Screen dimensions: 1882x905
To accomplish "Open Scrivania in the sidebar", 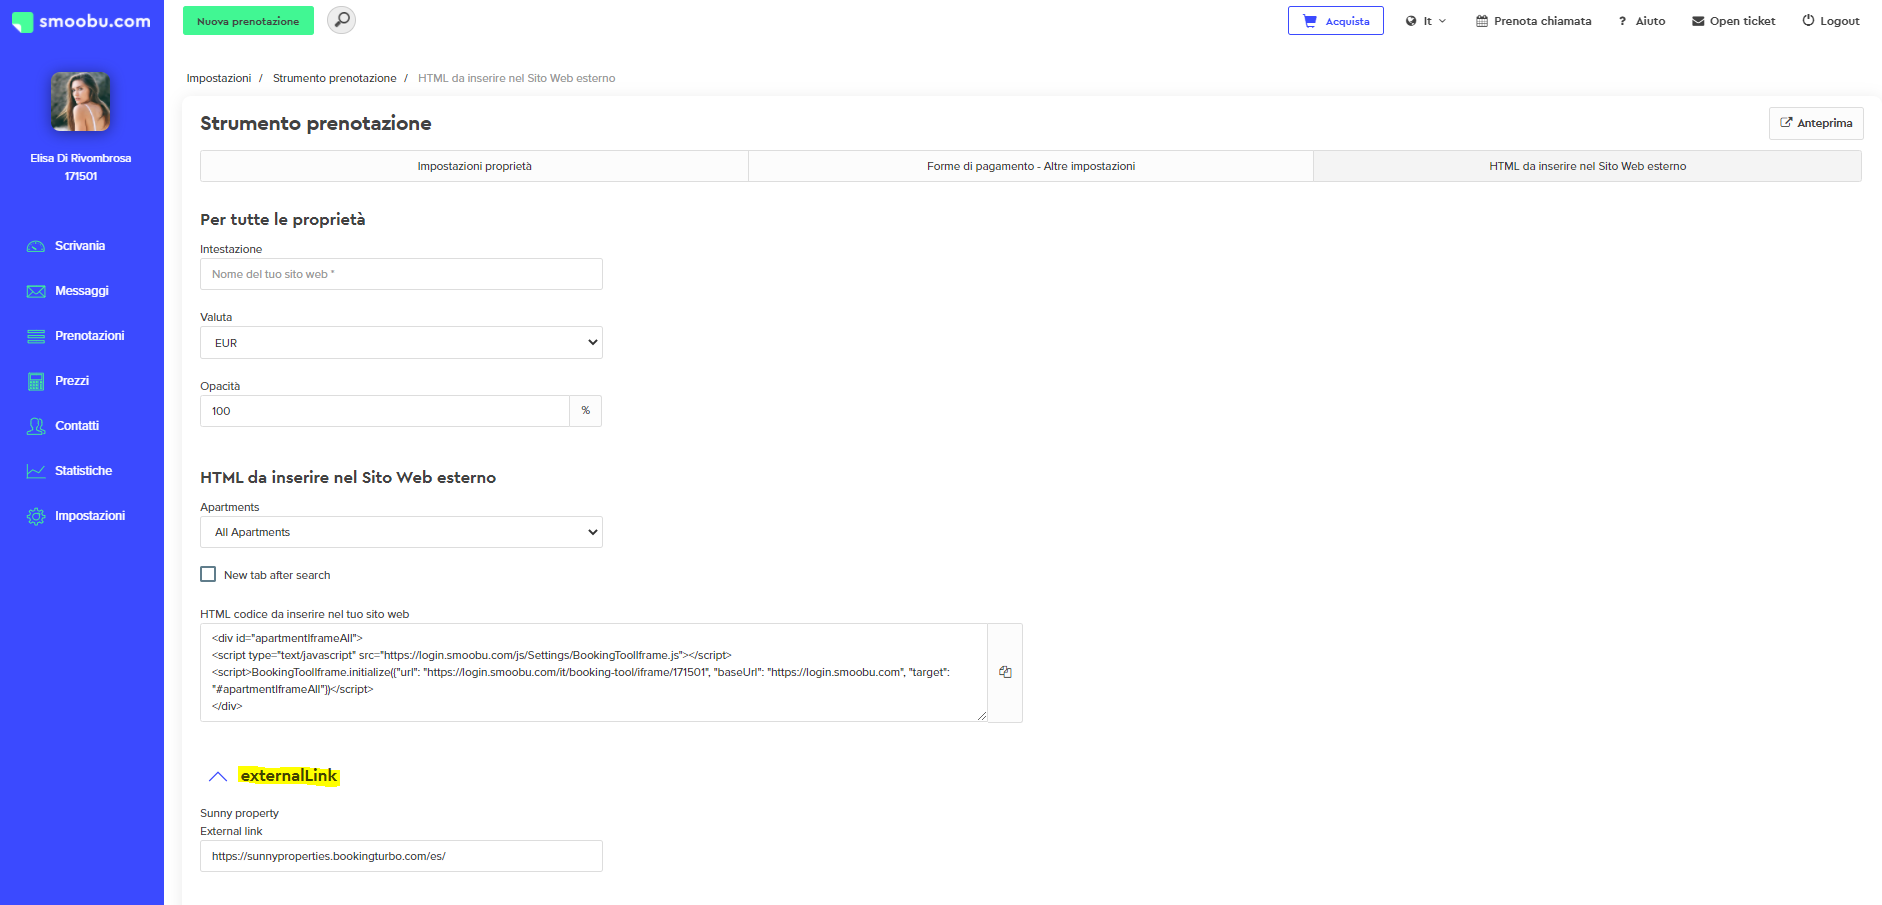I will (80, 246).
